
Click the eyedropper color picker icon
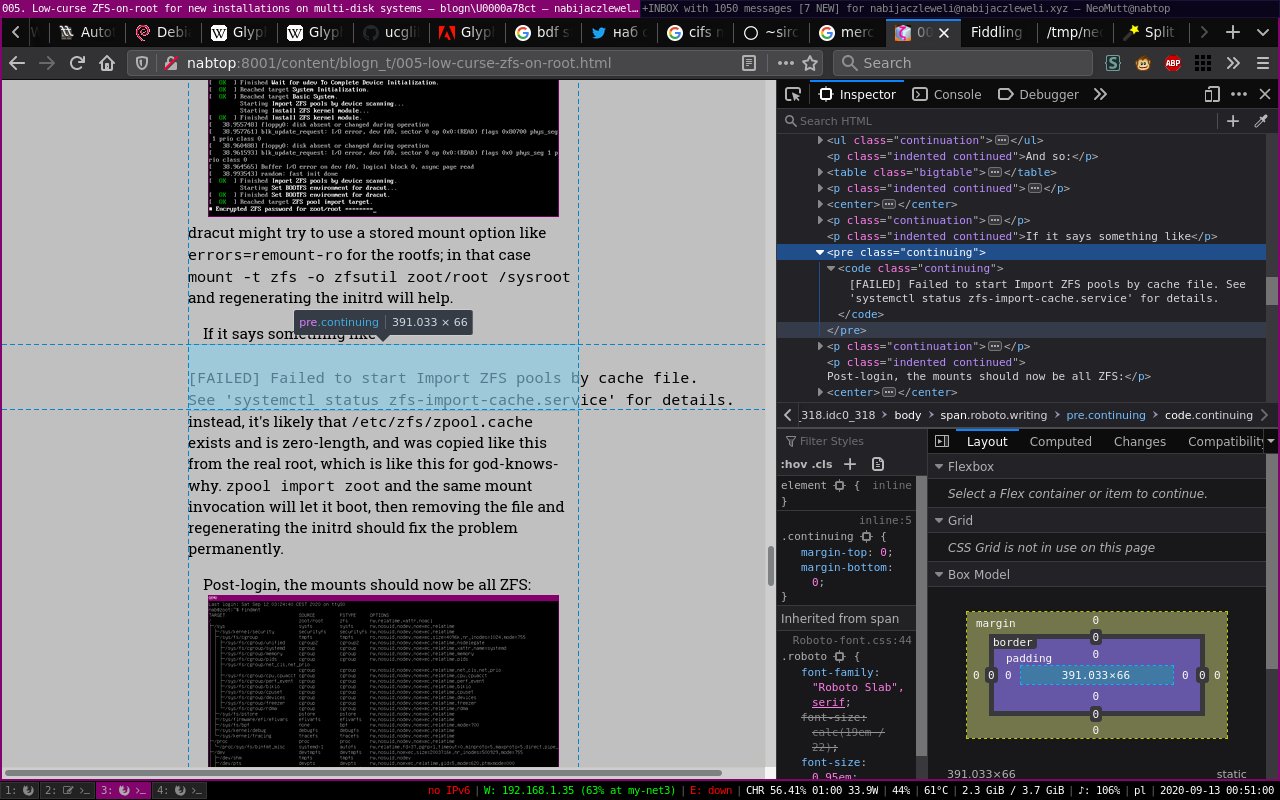1261,121
